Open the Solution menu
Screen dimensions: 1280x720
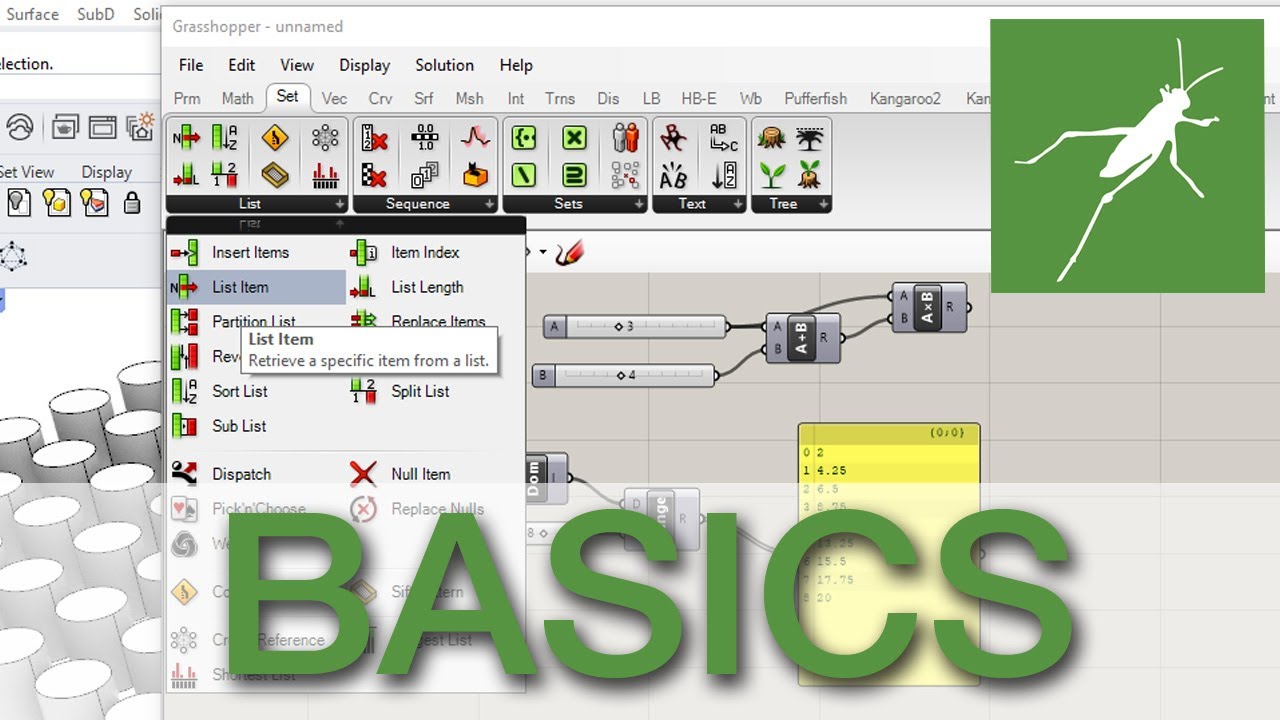445,65
